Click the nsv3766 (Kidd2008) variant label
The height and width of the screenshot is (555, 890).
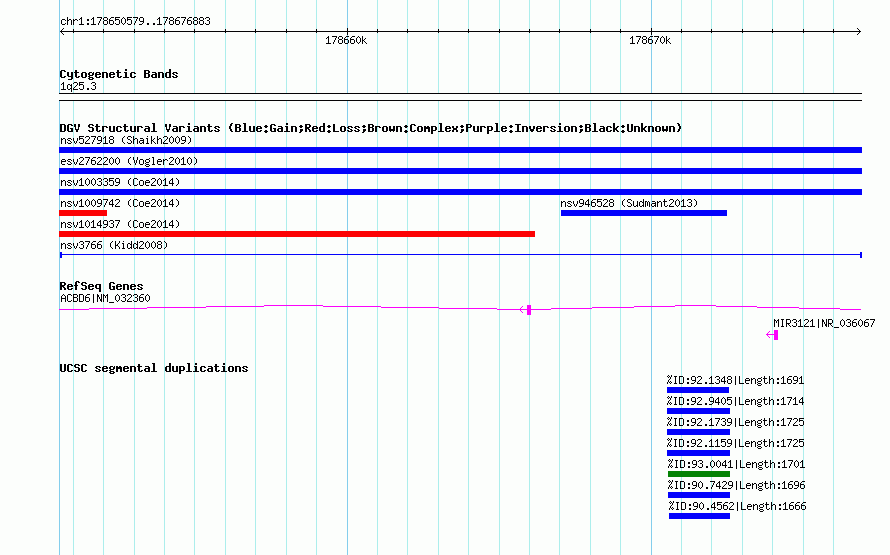114,245
